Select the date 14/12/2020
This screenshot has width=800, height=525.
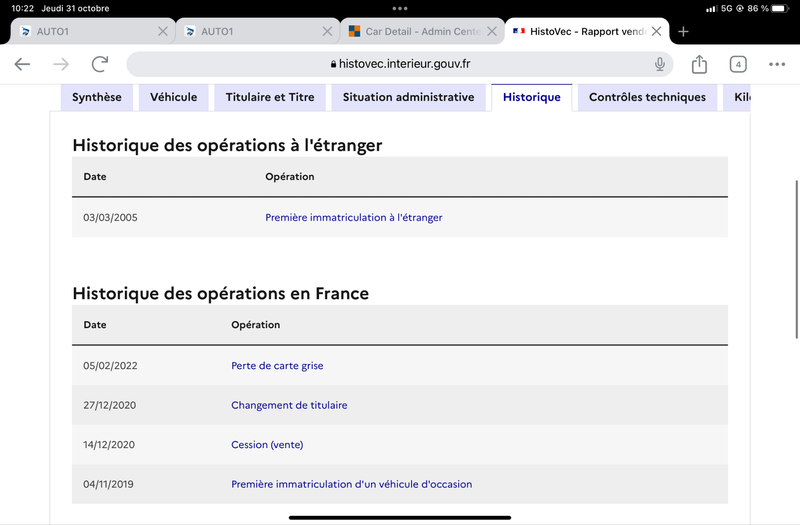(109, 444)
